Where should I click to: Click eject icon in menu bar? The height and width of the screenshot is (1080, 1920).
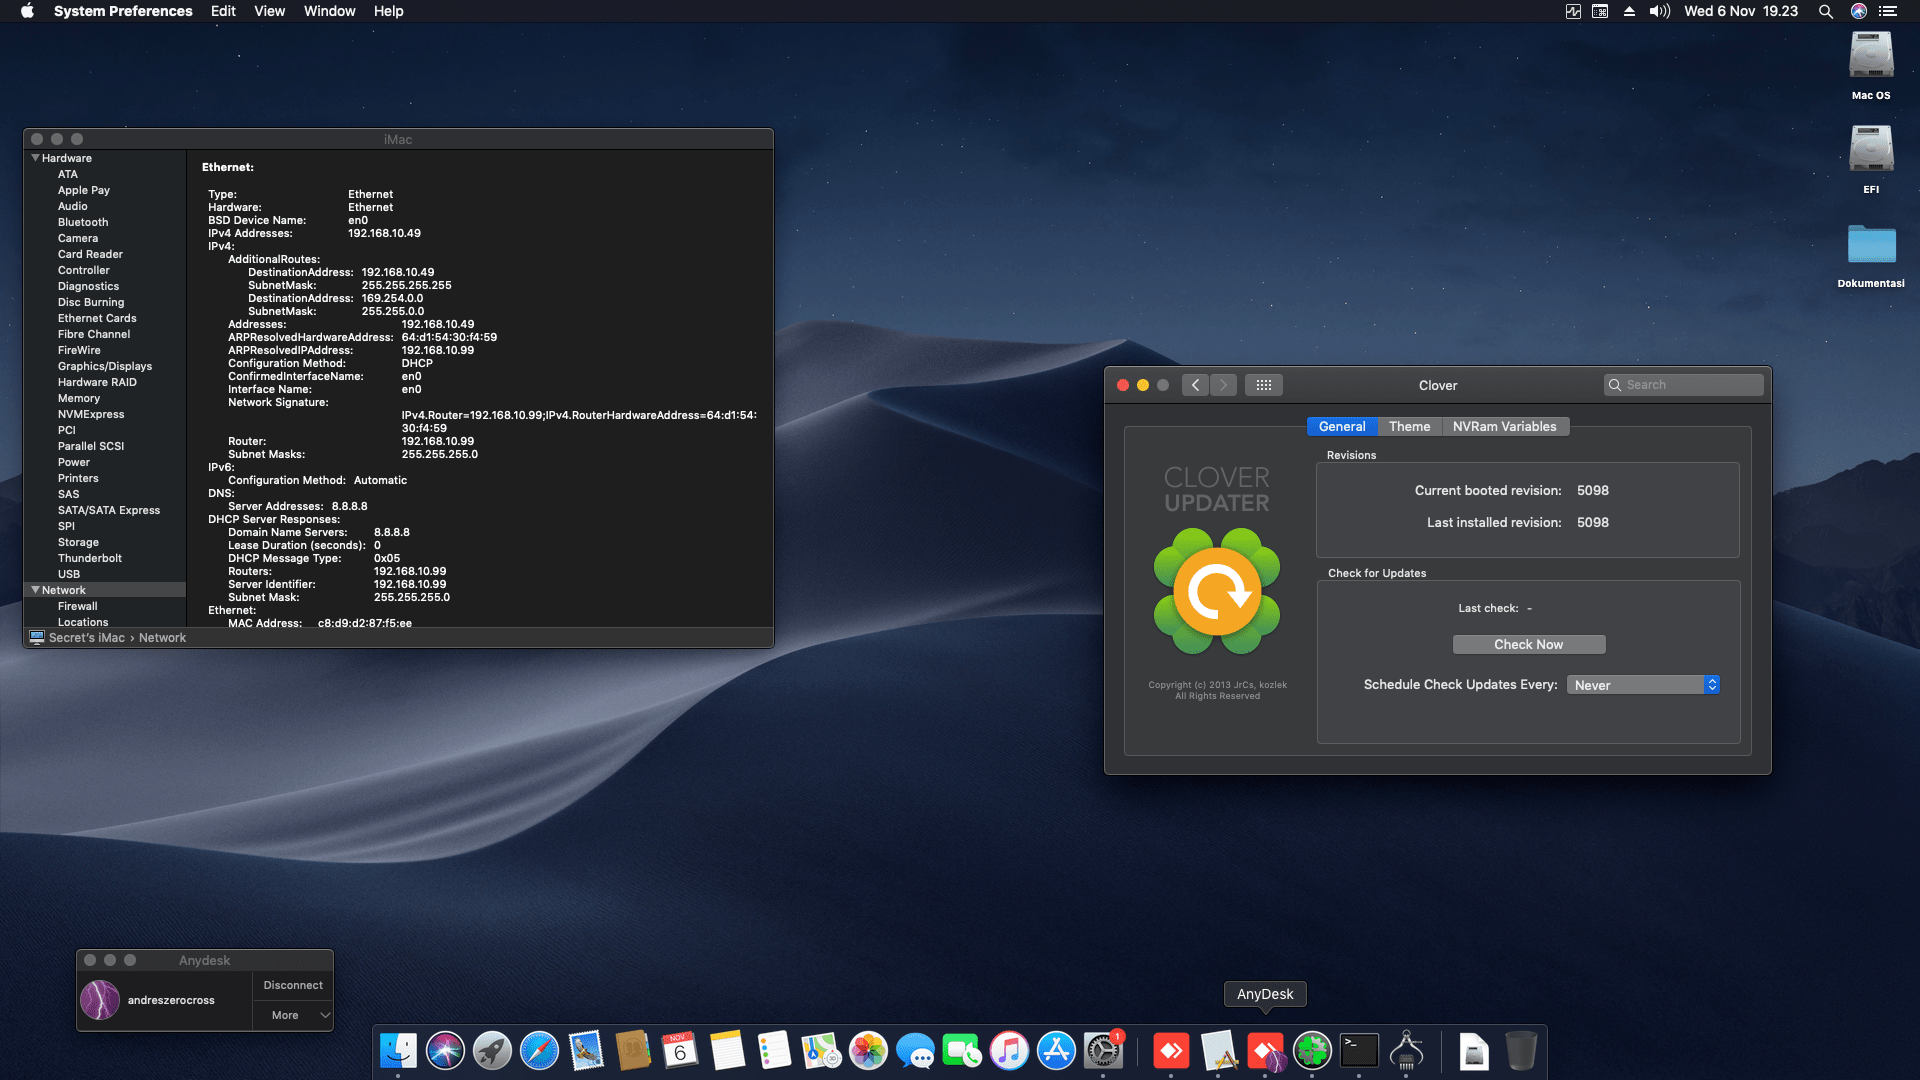(x=1629, y=11)
